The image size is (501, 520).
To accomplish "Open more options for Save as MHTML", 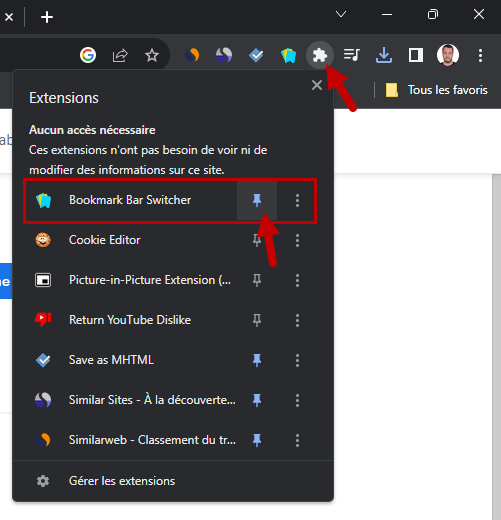I will pos(297,360).
